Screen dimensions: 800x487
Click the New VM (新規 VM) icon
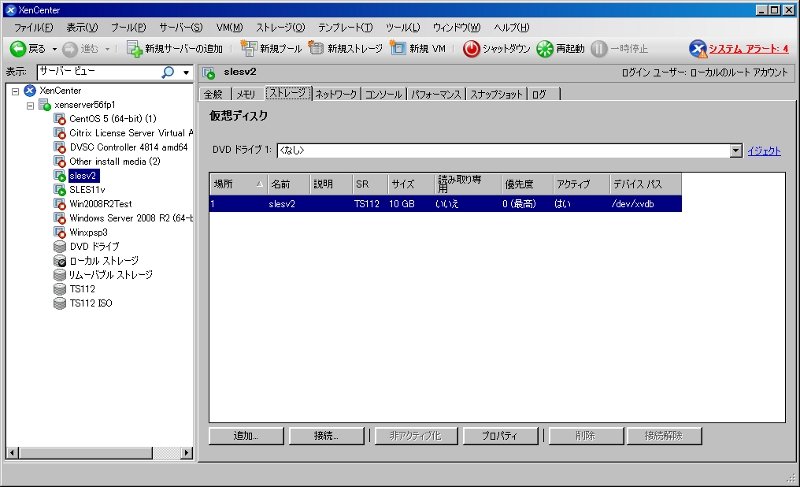pos(397,48)
